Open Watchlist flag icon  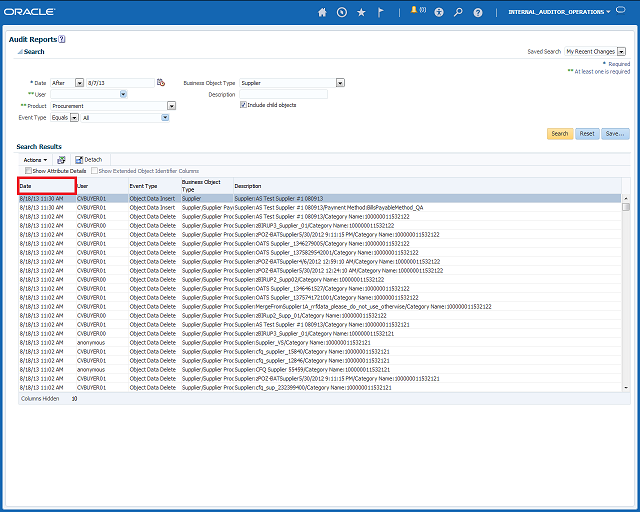pyautogui.click(x=380, y=13)
